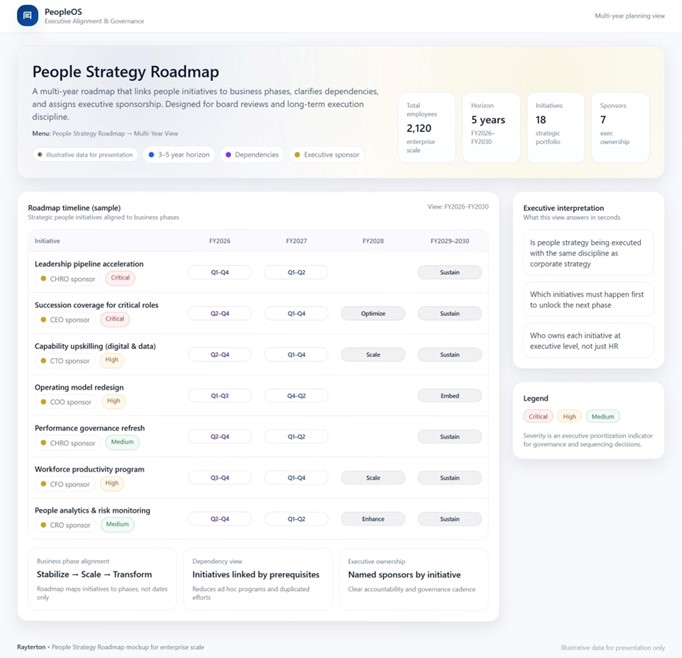Click the Critical legend badge
Screen dimensions: 682x658
[538, 417]
